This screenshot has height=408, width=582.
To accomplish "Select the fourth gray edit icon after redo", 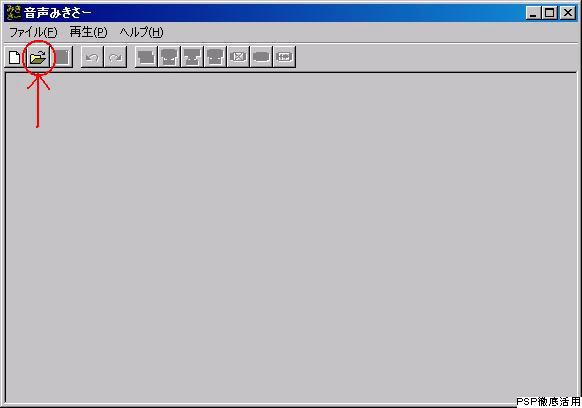I will click(x=215, y=57).
